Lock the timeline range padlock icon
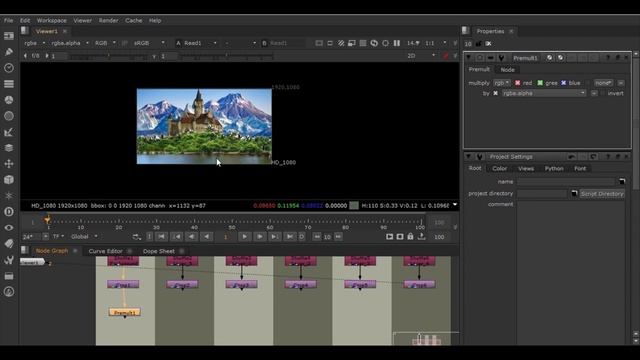 (411, 237)
